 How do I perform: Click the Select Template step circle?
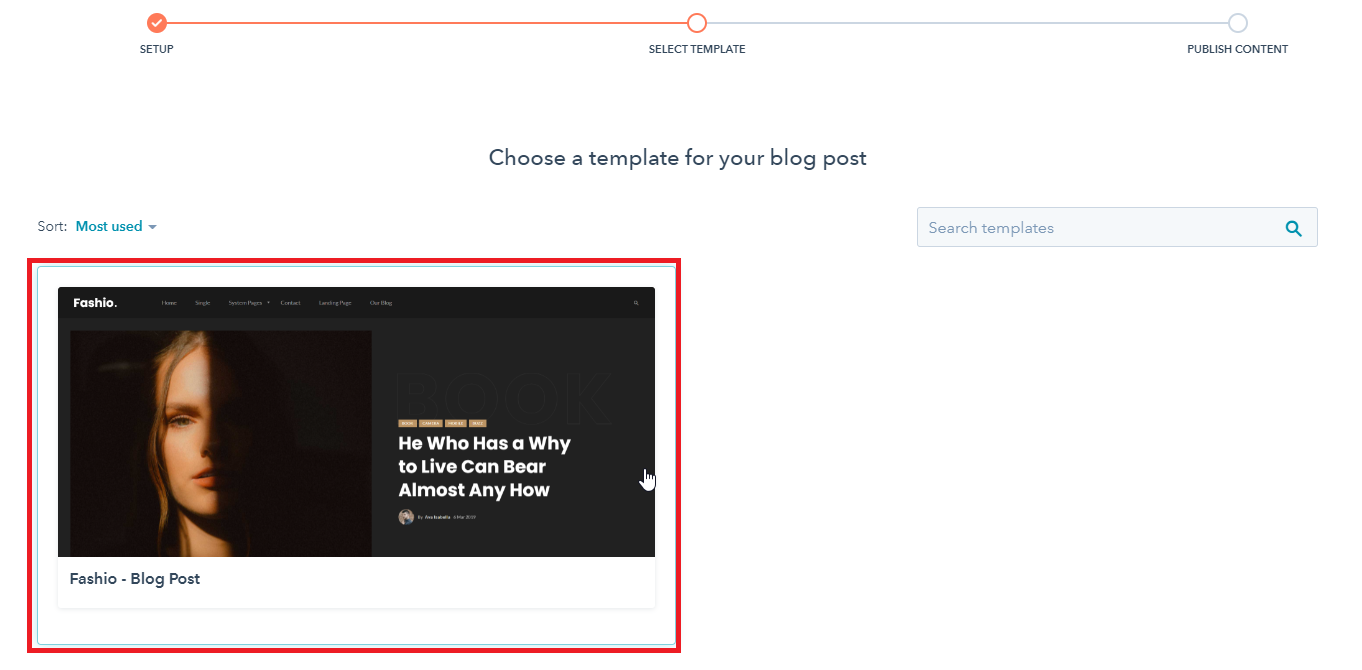point(697,23)
